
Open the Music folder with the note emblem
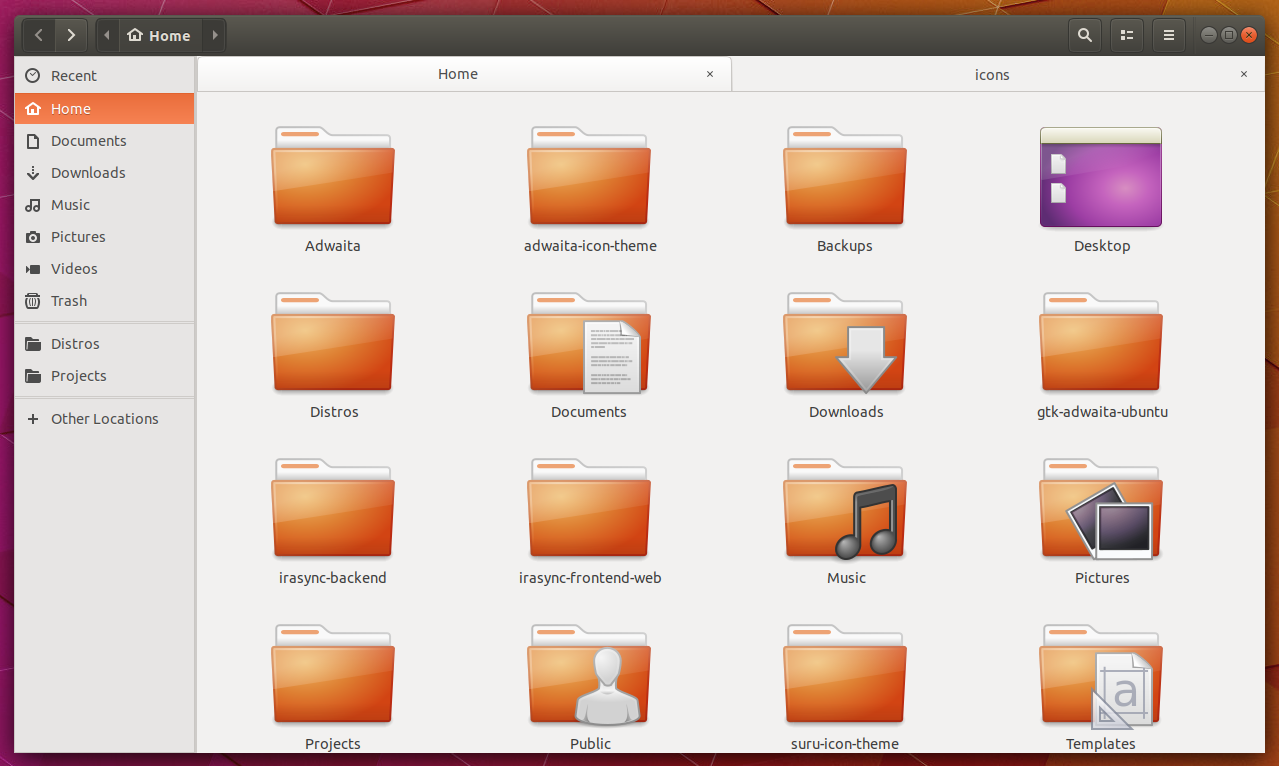(845, 508)
